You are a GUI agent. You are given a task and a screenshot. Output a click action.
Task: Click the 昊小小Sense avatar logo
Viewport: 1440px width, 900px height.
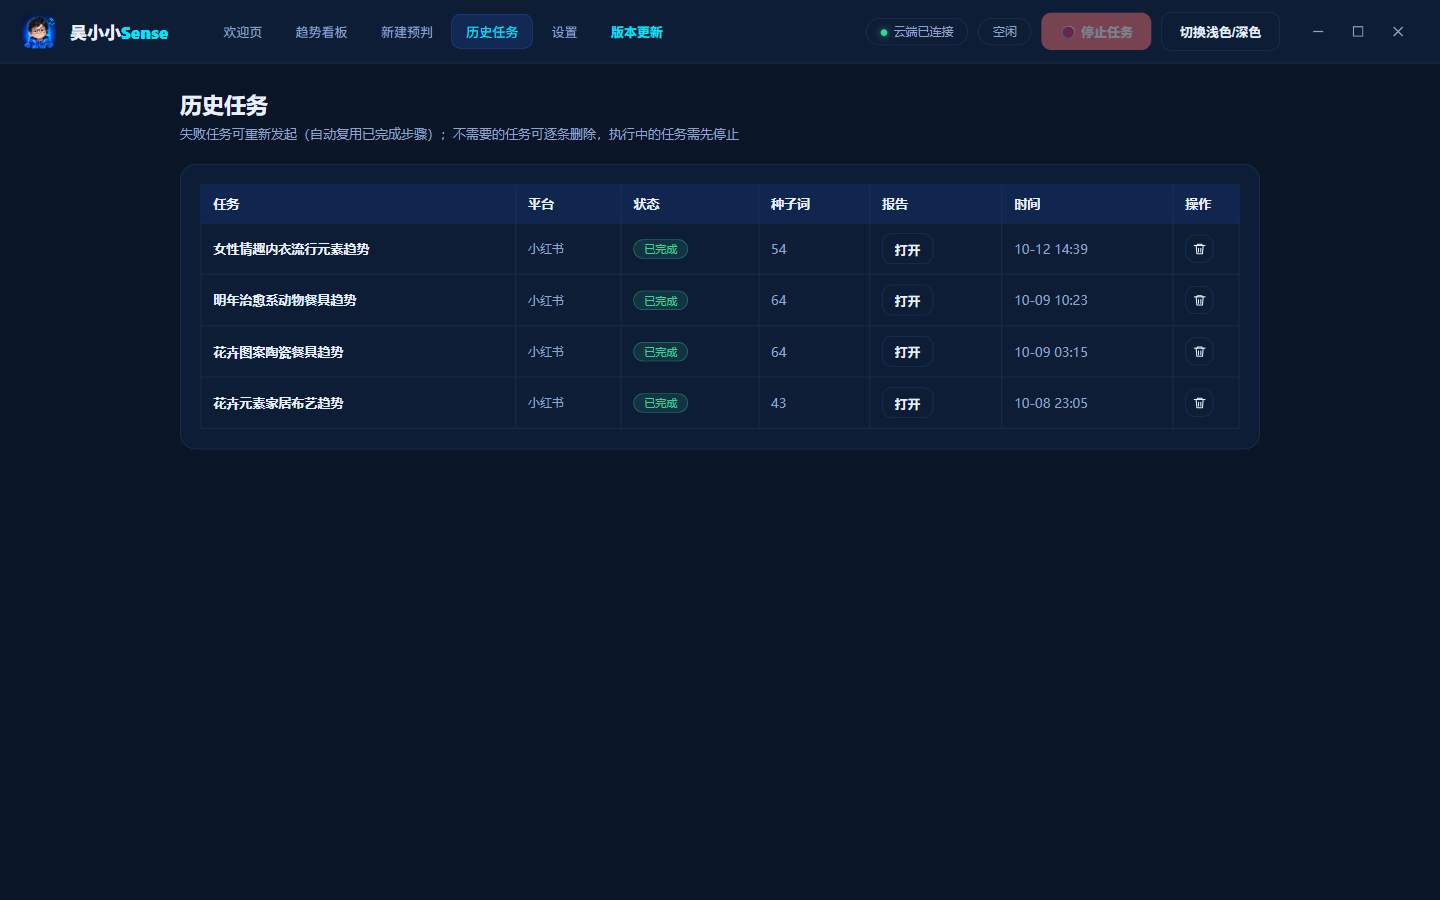click(39, 32)
